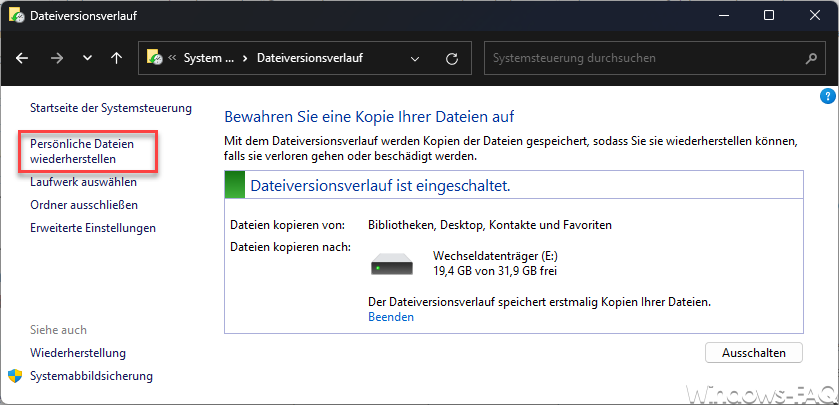Click the green status indicator block
The height and width of the screenshot is (405, 839).
[x=234, y=185]
